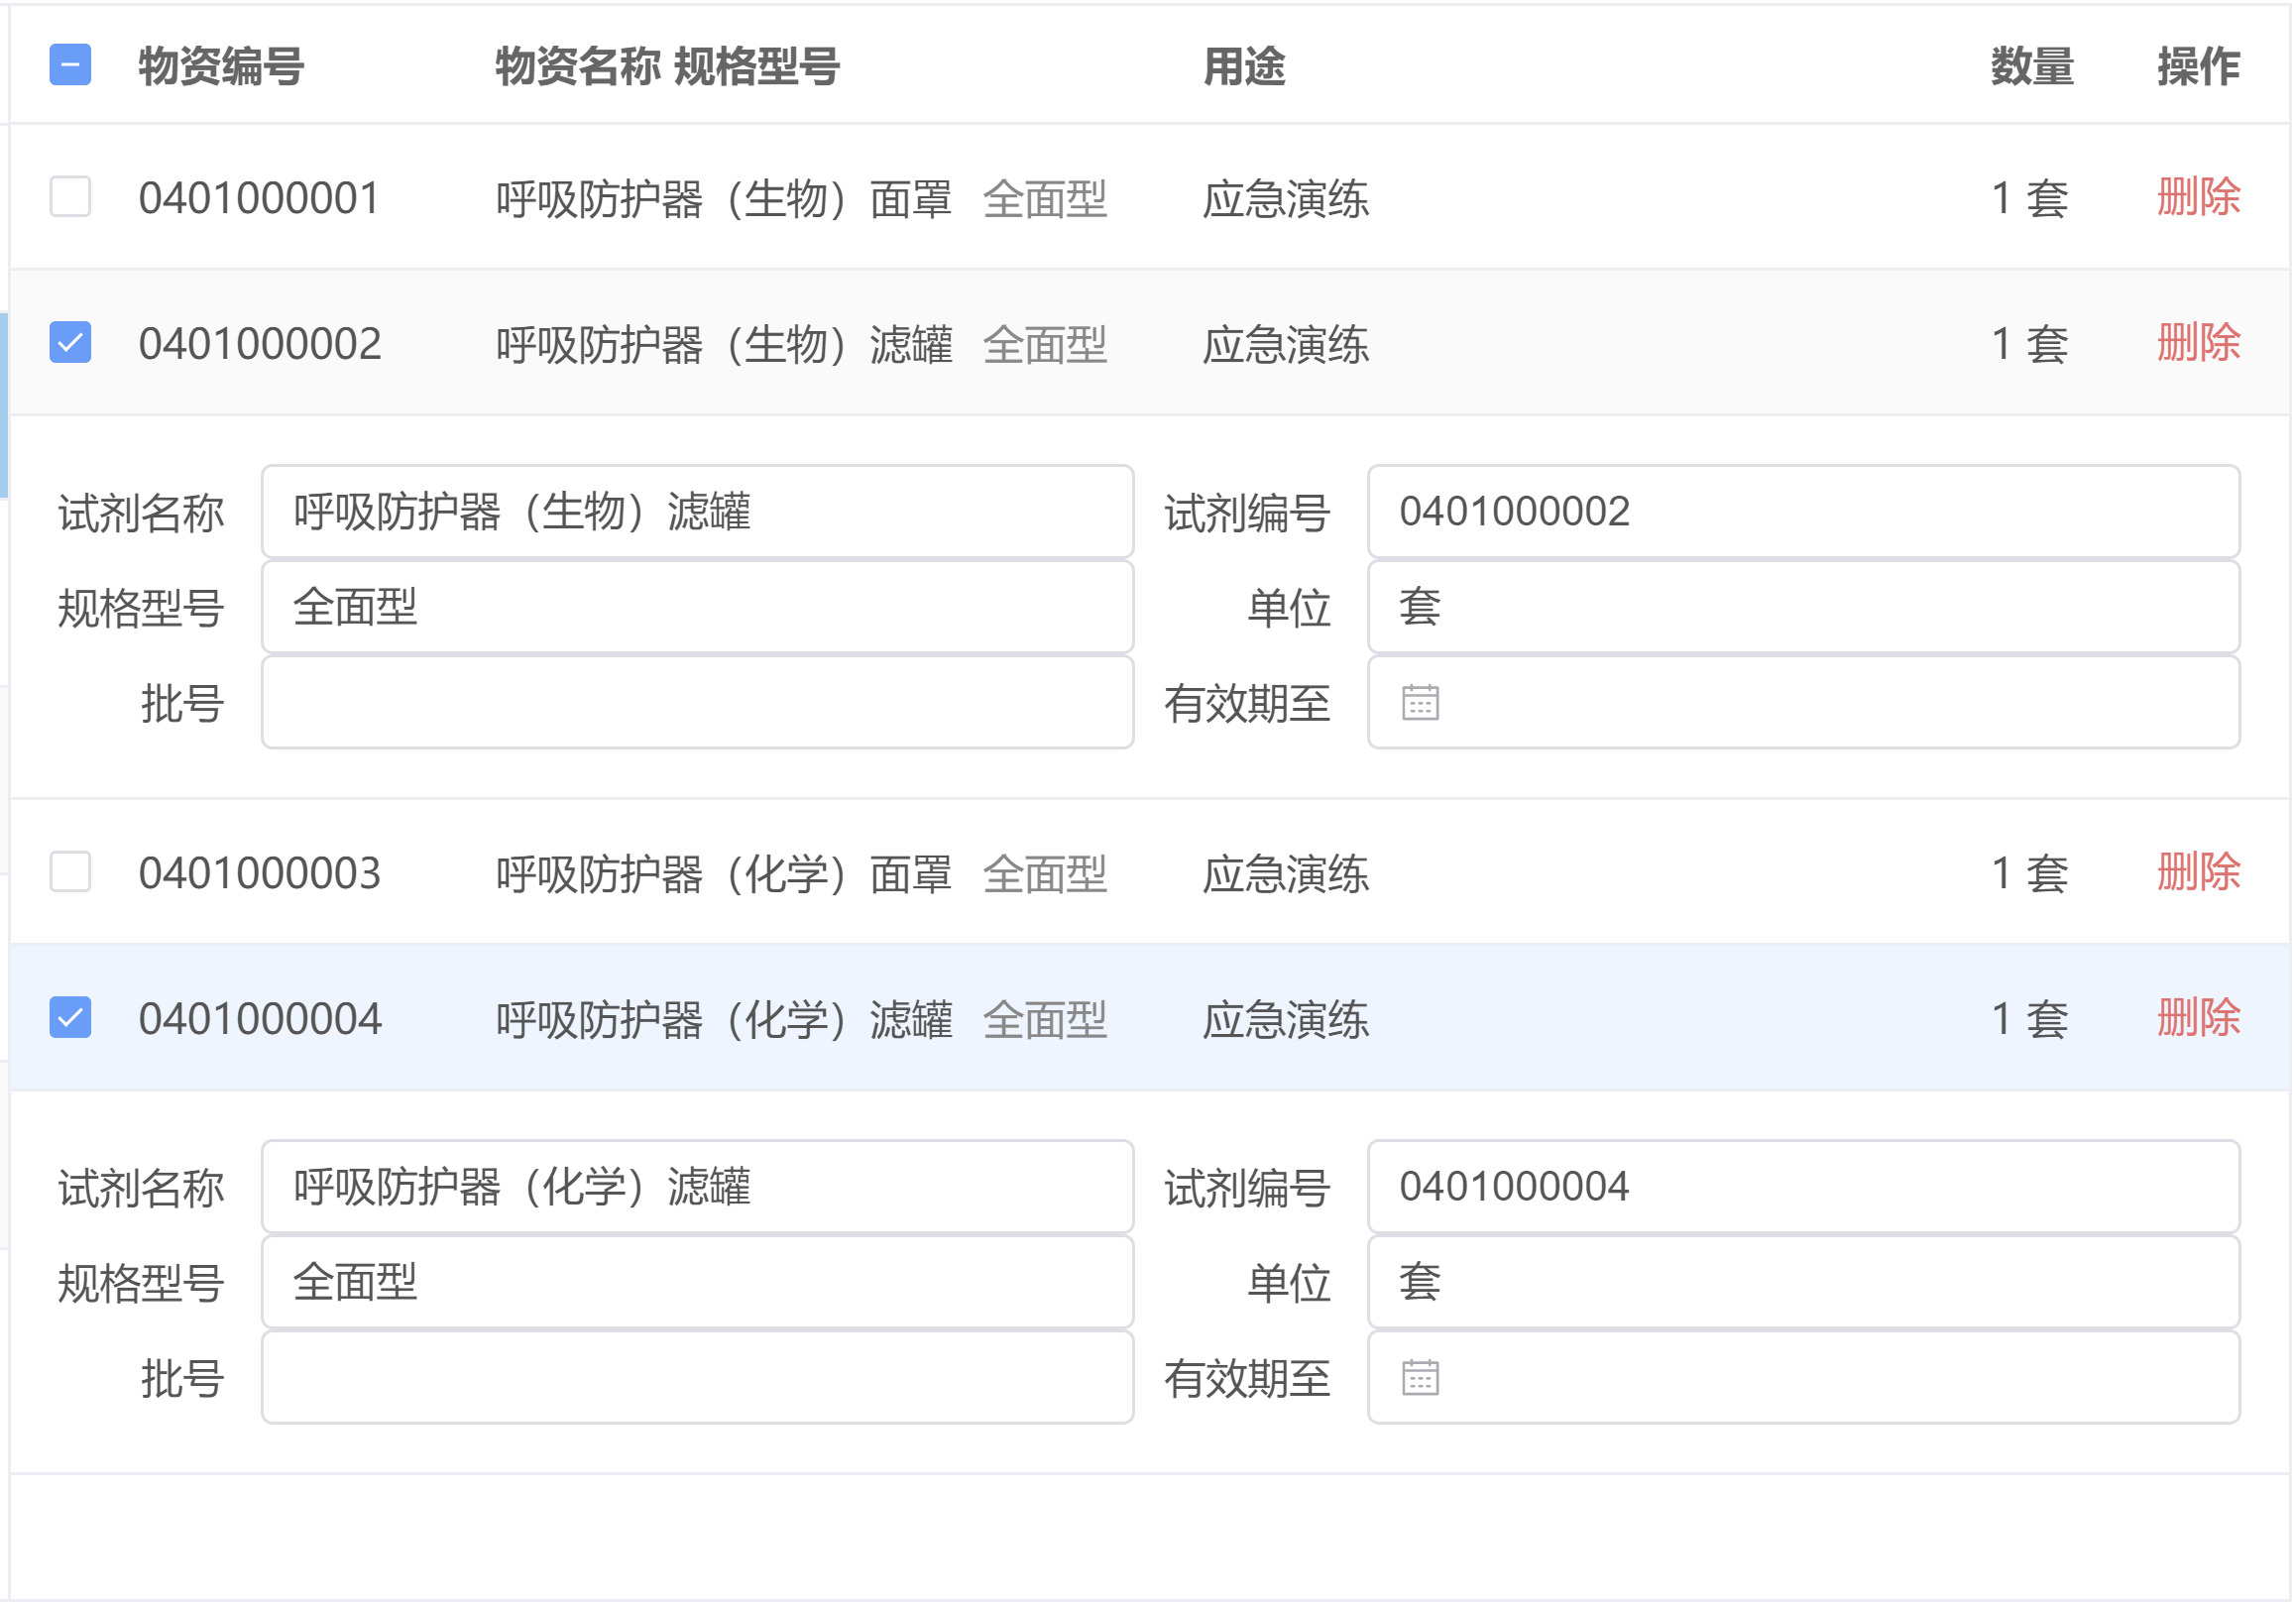Uncheck the row 0401000002 checkbox
This screenshot has width=2296, height=1606.
[70, 343]
